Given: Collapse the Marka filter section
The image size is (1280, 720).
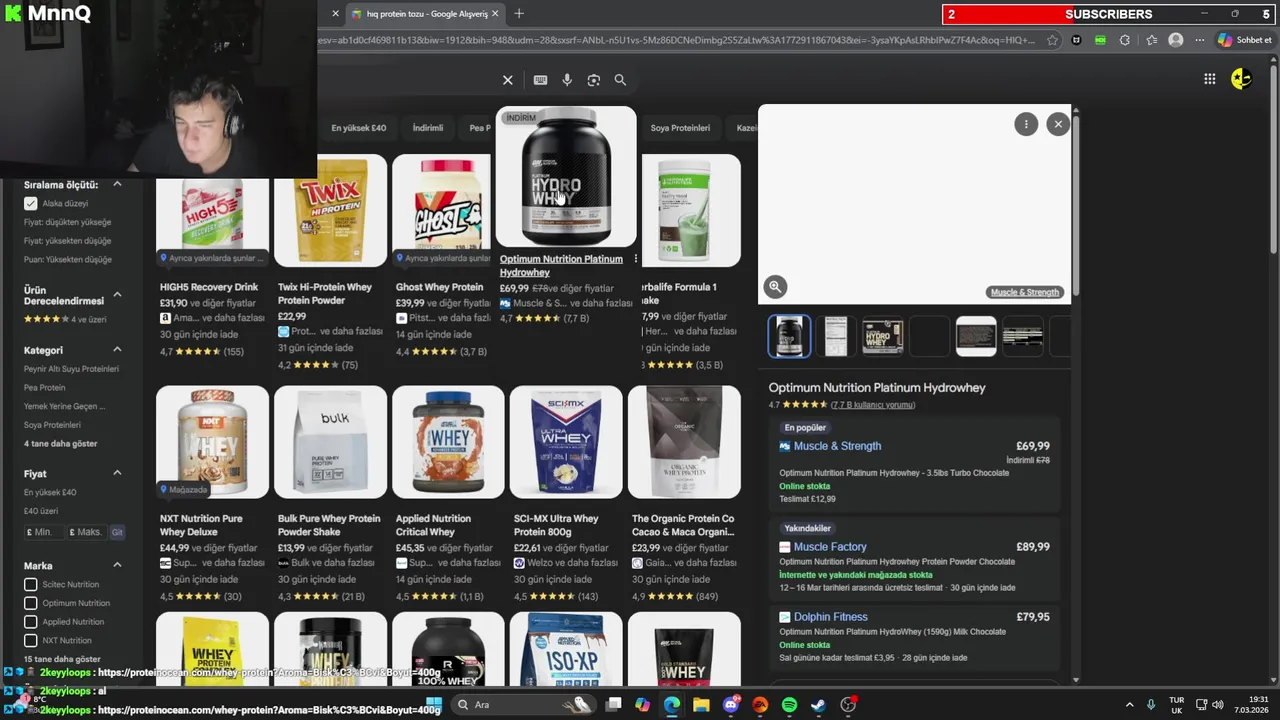Looking at the screenshot, I should (117, 565).
